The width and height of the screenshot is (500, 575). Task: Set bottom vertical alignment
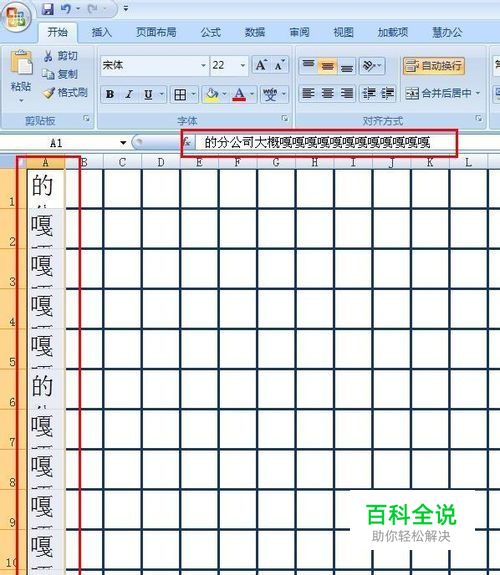pos(346,66)
